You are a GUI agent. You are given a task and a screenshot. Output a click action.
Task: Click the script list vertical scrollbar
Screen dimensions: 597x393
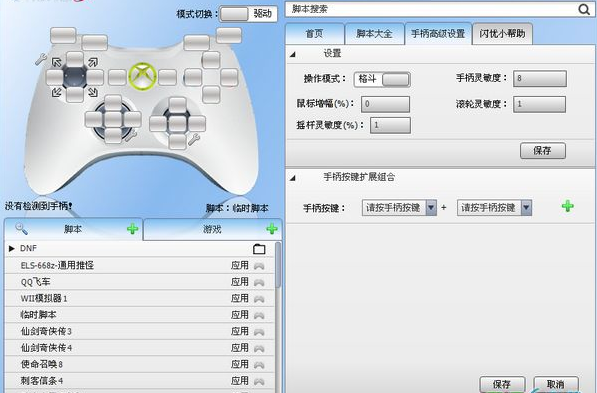tap(278, 265)
